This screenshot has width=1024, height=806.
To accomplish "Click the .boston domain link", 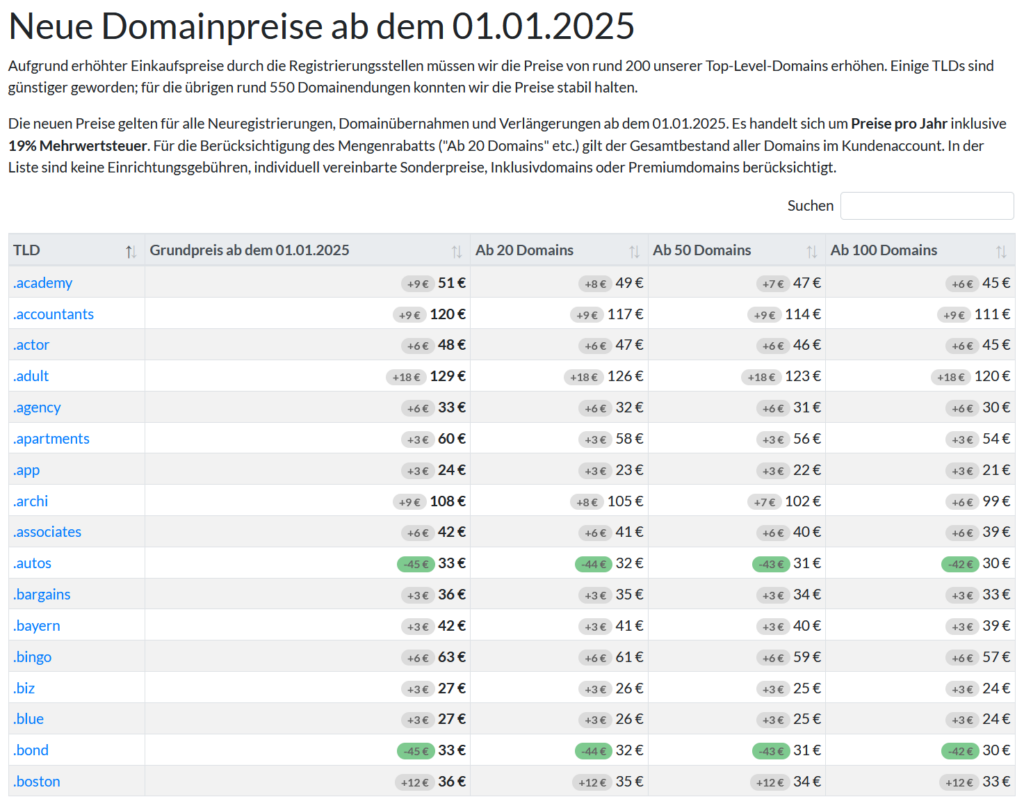I will click(x=37, y=781).
